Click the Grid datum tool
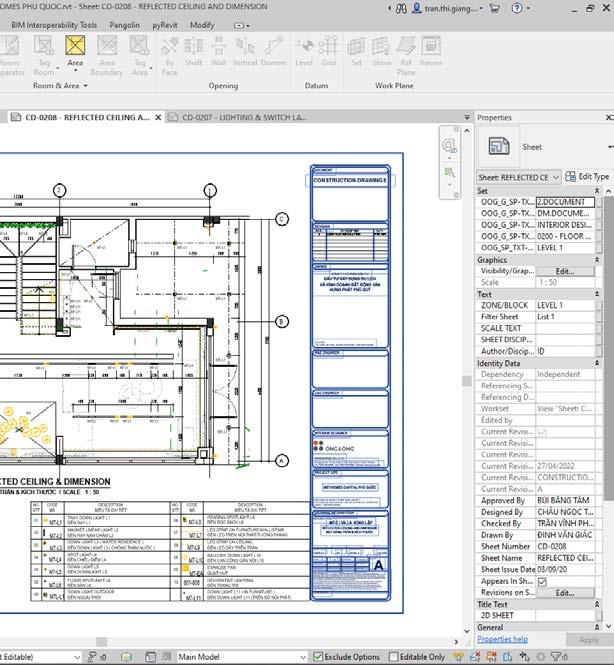614x665 pixels. pos(328,51)
